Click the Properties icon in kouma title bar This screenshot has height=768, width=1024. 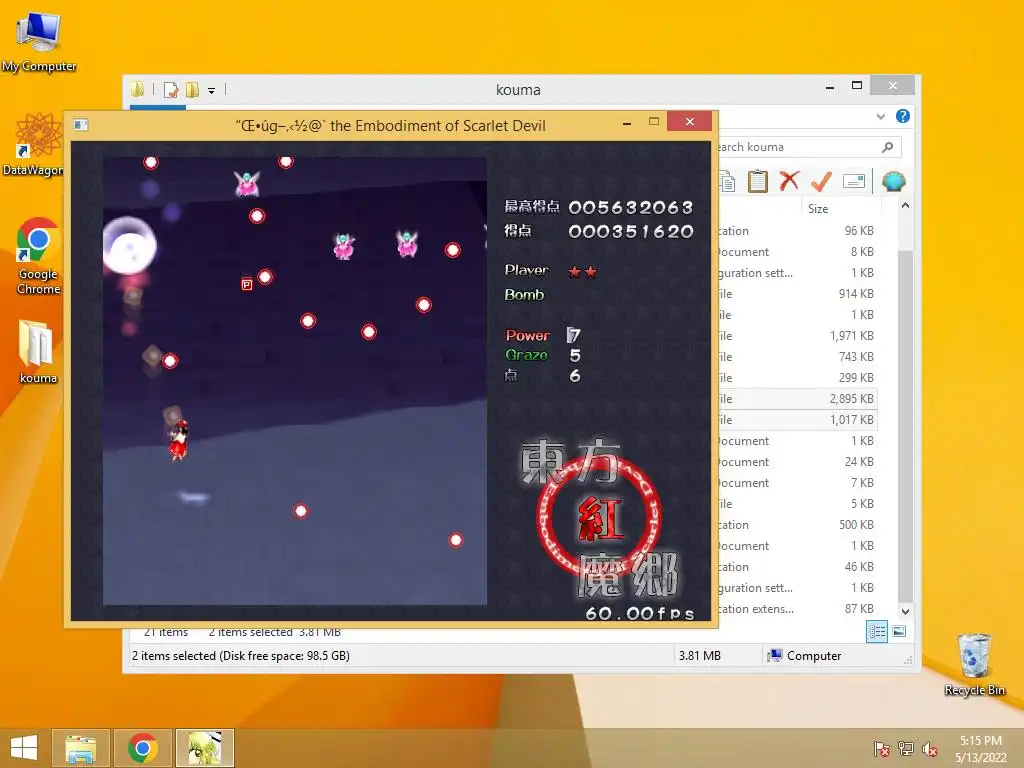(x=171, y=89)
